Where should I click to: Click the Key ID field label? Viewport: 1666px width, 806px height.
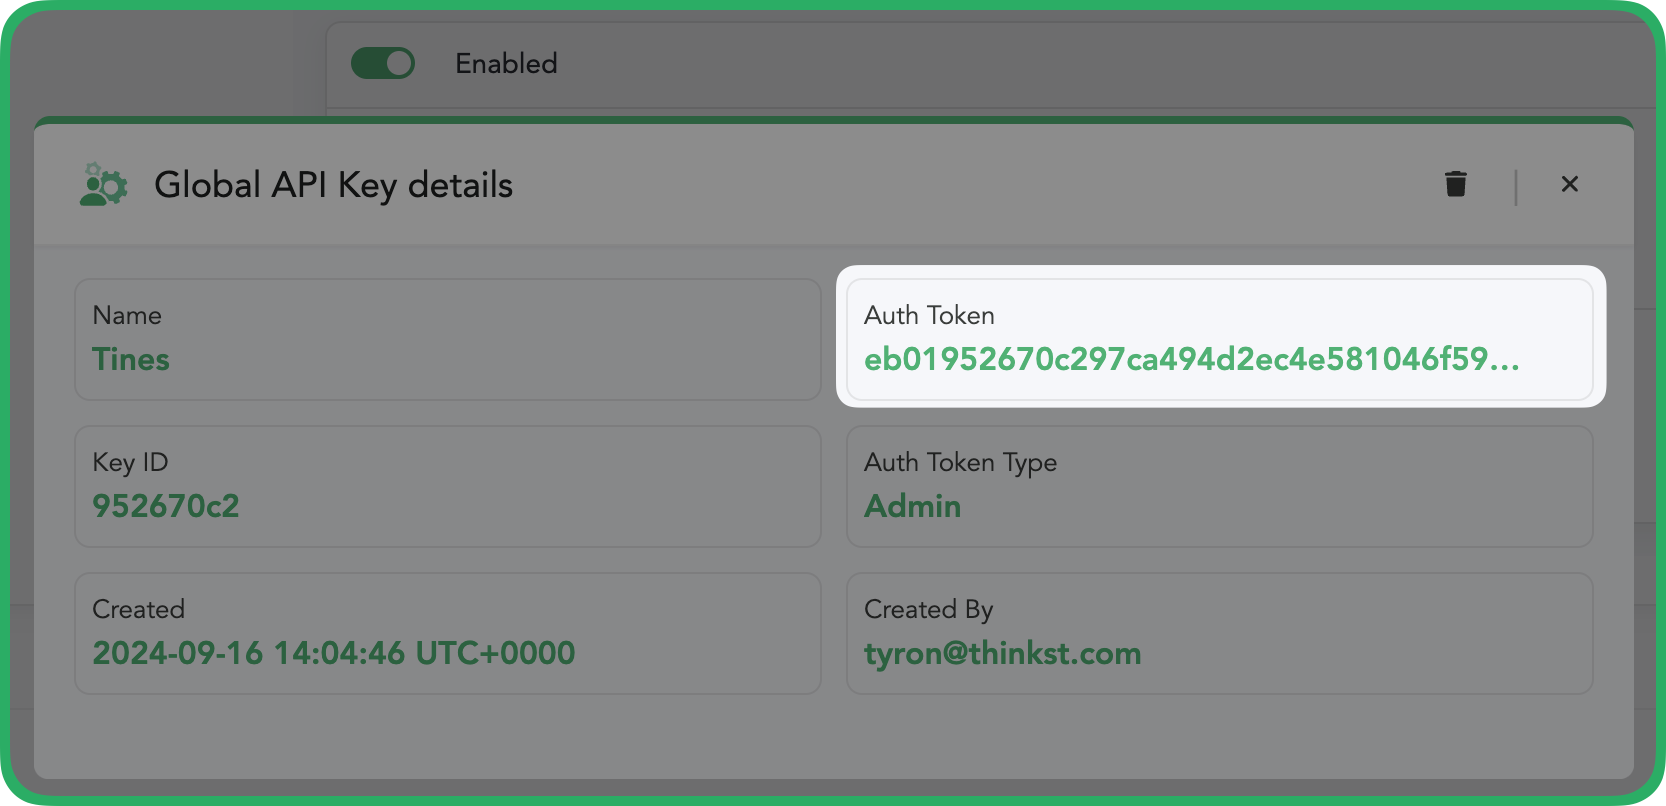(x=130, y=463)
